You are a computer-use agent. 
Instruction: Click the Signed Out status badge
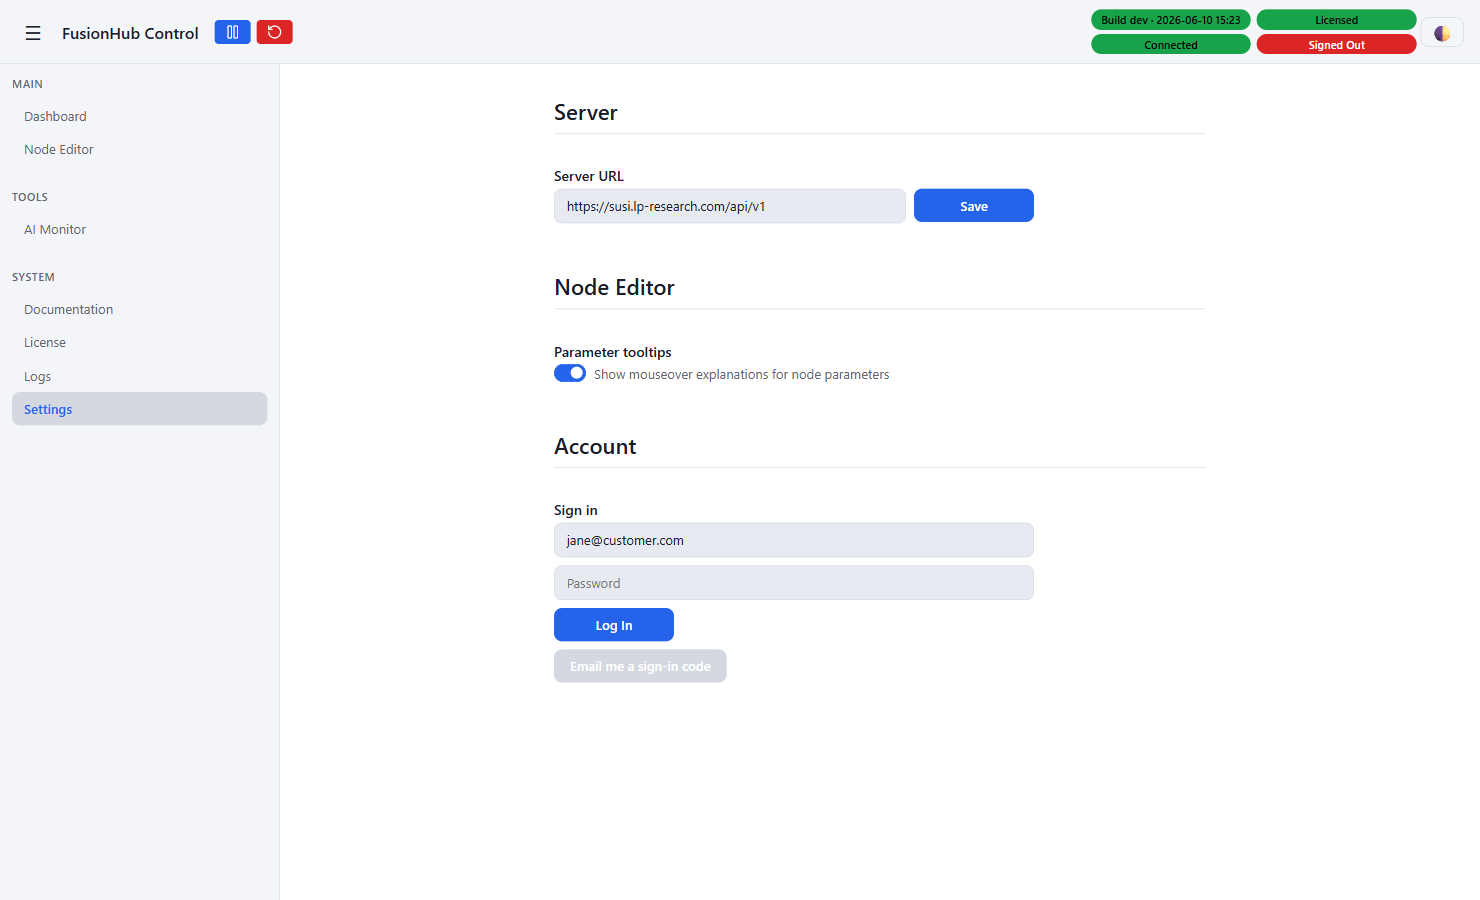tap(1336, 45)
